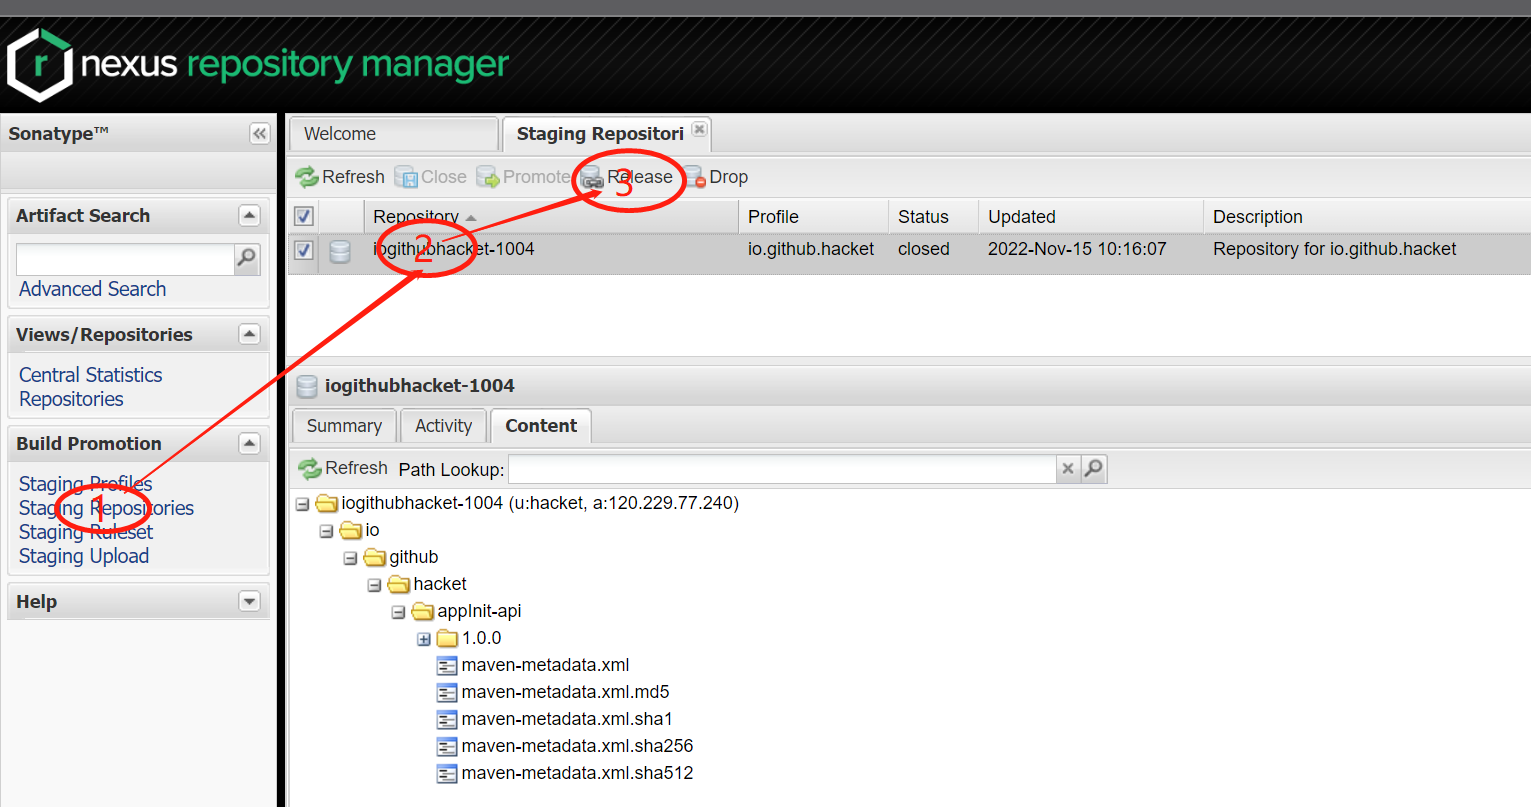Sort by the Profile column header
The image size is (1531, 807).
pyautogui.click(x=813, y=217)
